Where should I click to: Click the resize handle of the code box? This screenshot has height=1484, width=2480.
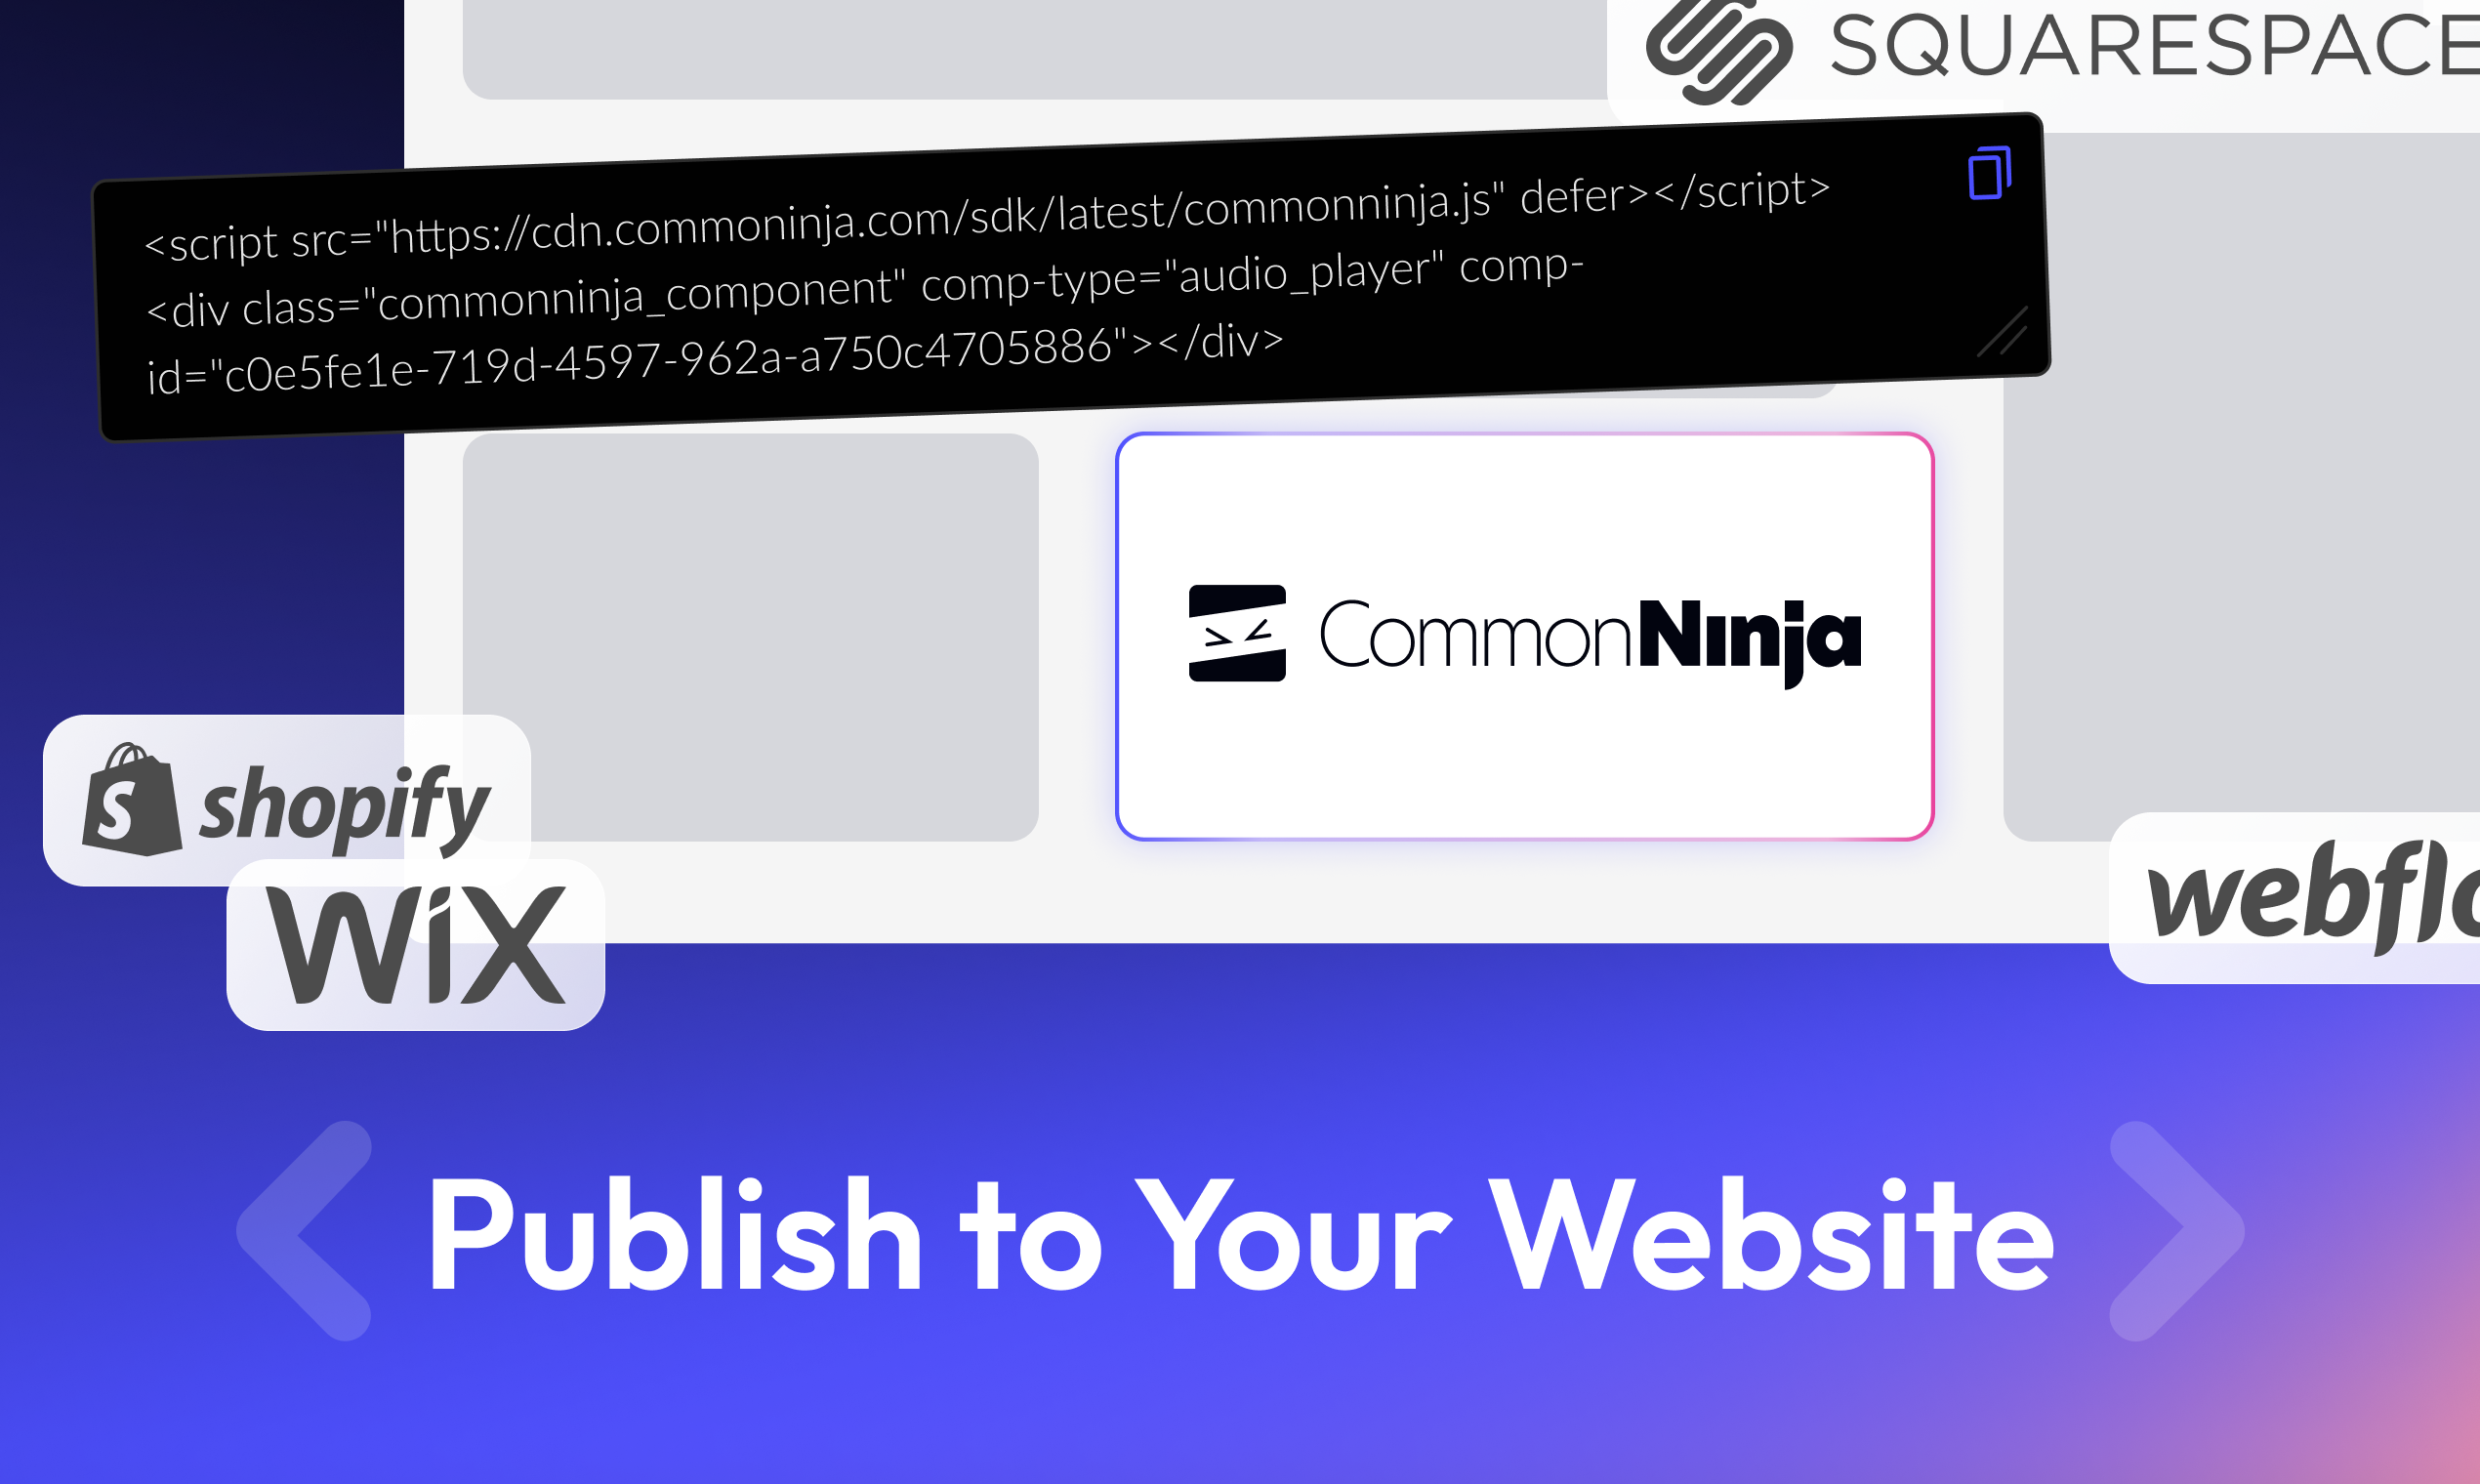(x=2003, y=331)
